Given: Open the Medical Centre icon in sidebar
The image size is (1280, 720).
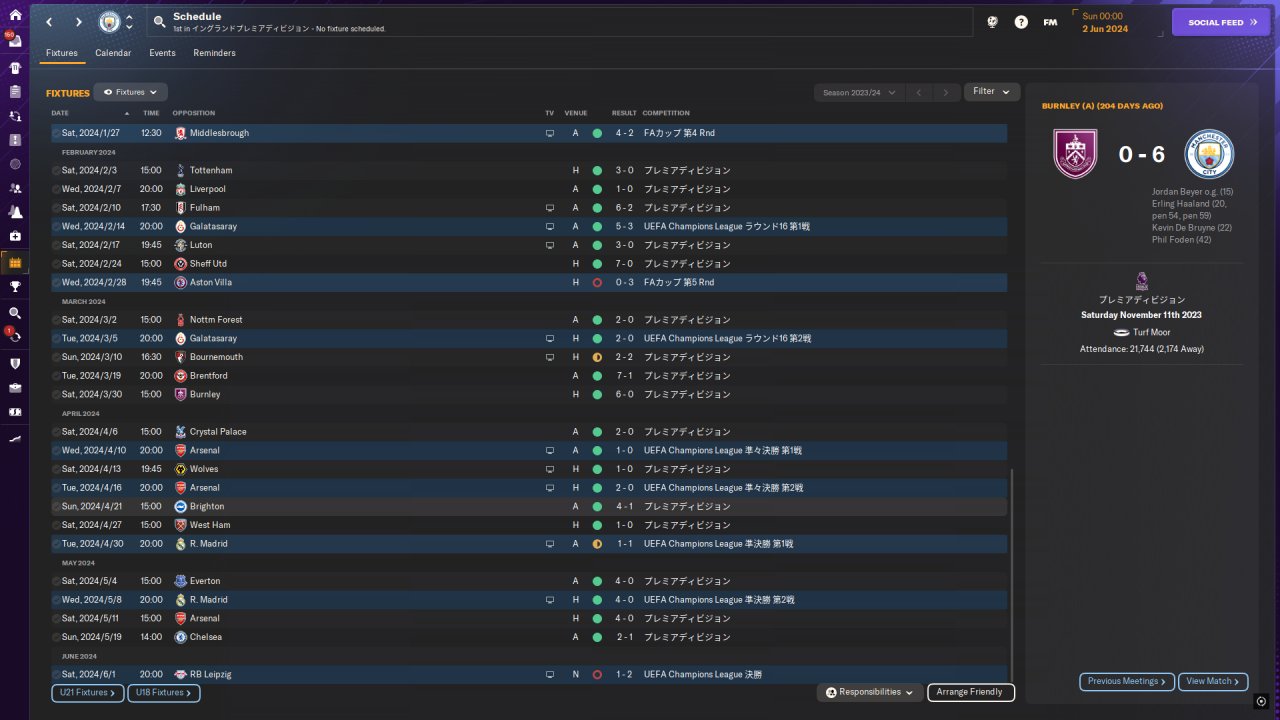Looking at the screenshot, I should coord(15,236).
